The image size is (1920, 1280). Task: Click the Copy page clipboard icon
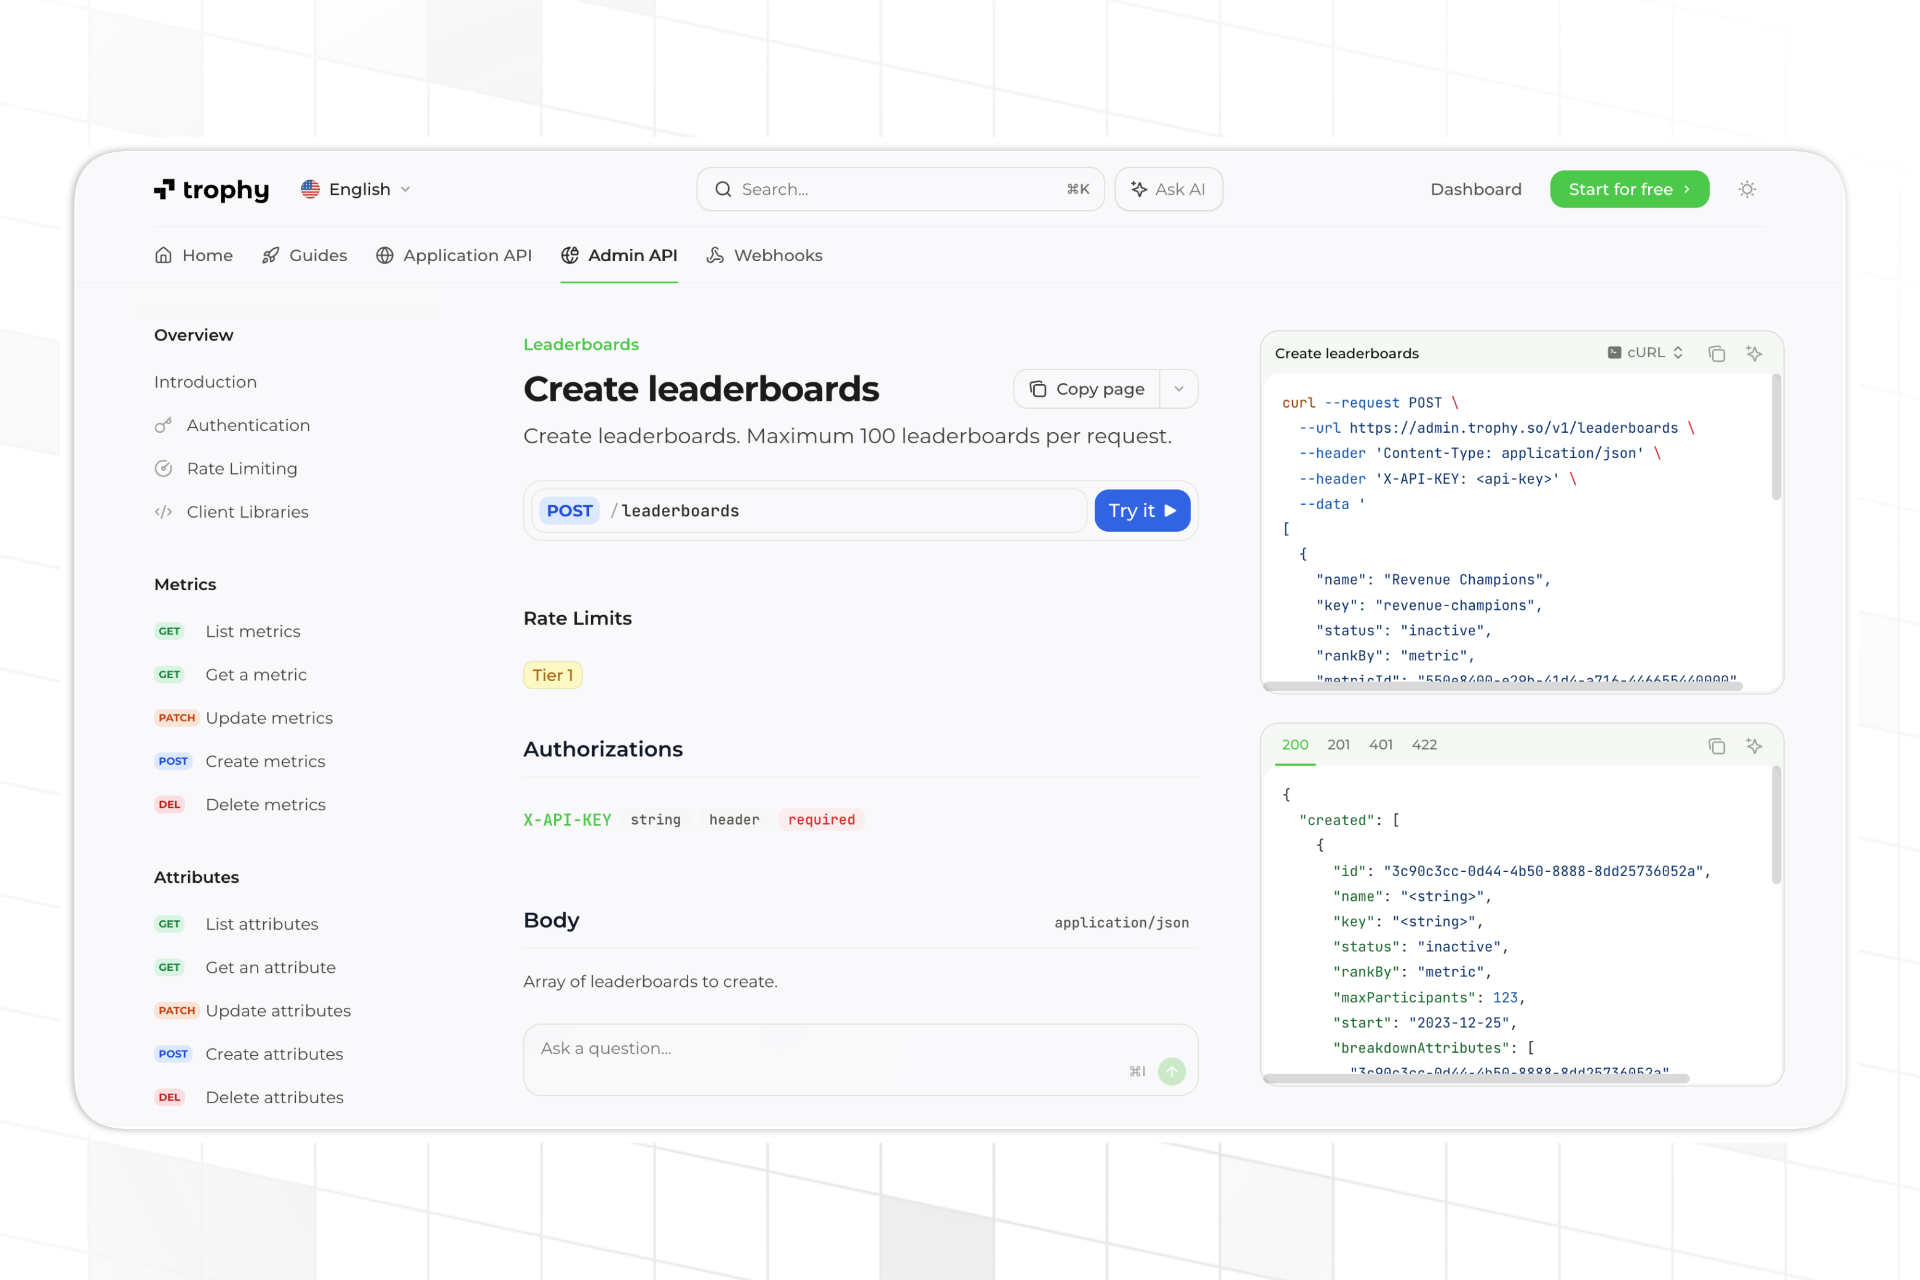pos(1038,389)
